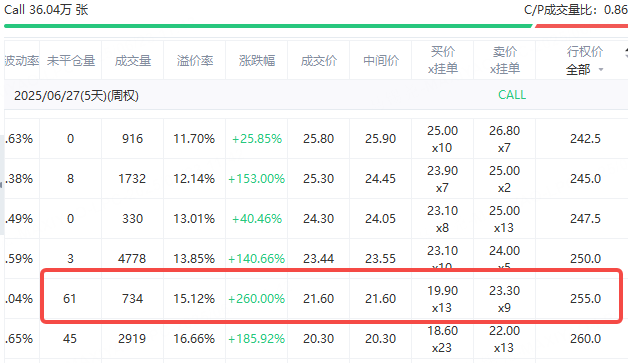Click bid price 23.10 x8 cell
Image resolution: width=628 pixels, height=363 pixels.
click(x=442, y=219)
